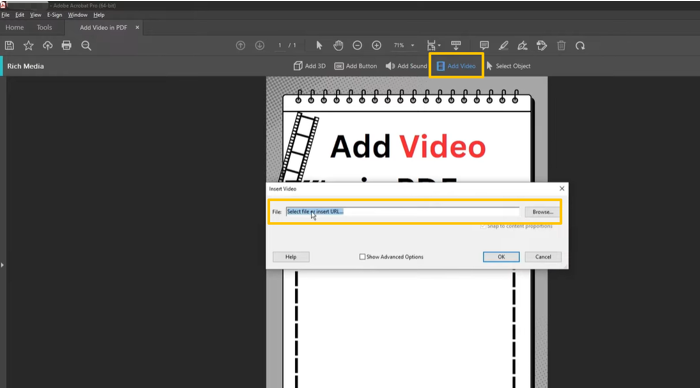Expand the left navigation pane arrow
This screenshot has width=700, height=388.
tap(2, 265)
